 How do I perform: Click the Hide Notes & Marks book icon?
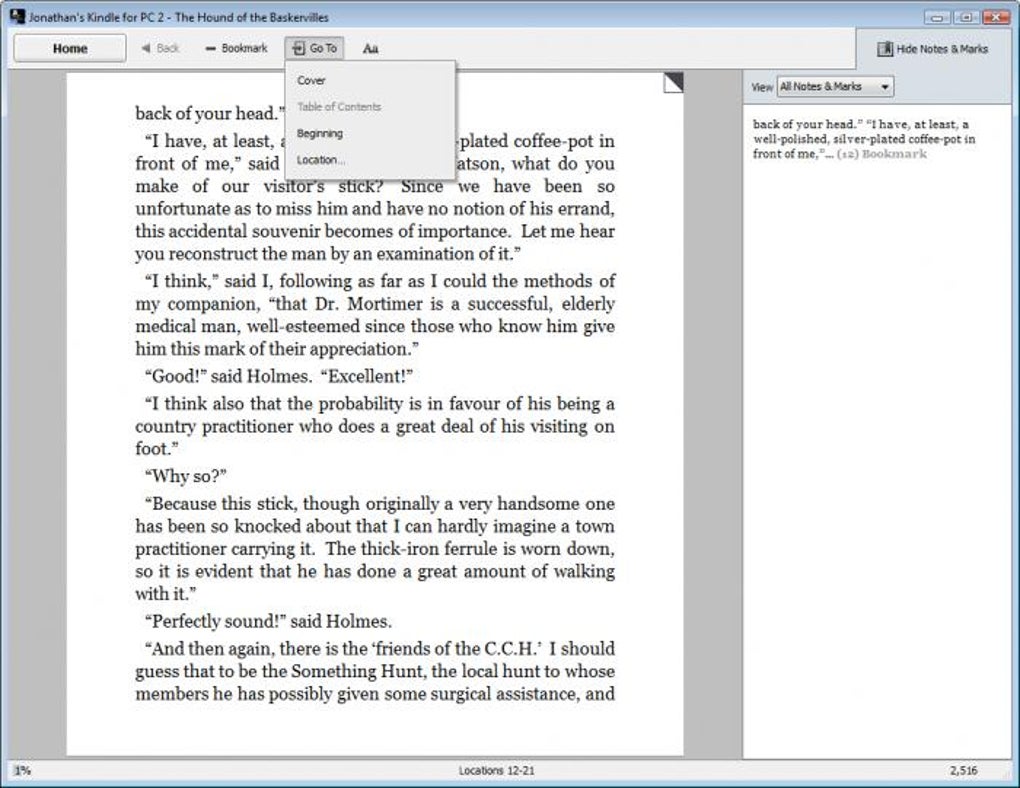point(885,49)
